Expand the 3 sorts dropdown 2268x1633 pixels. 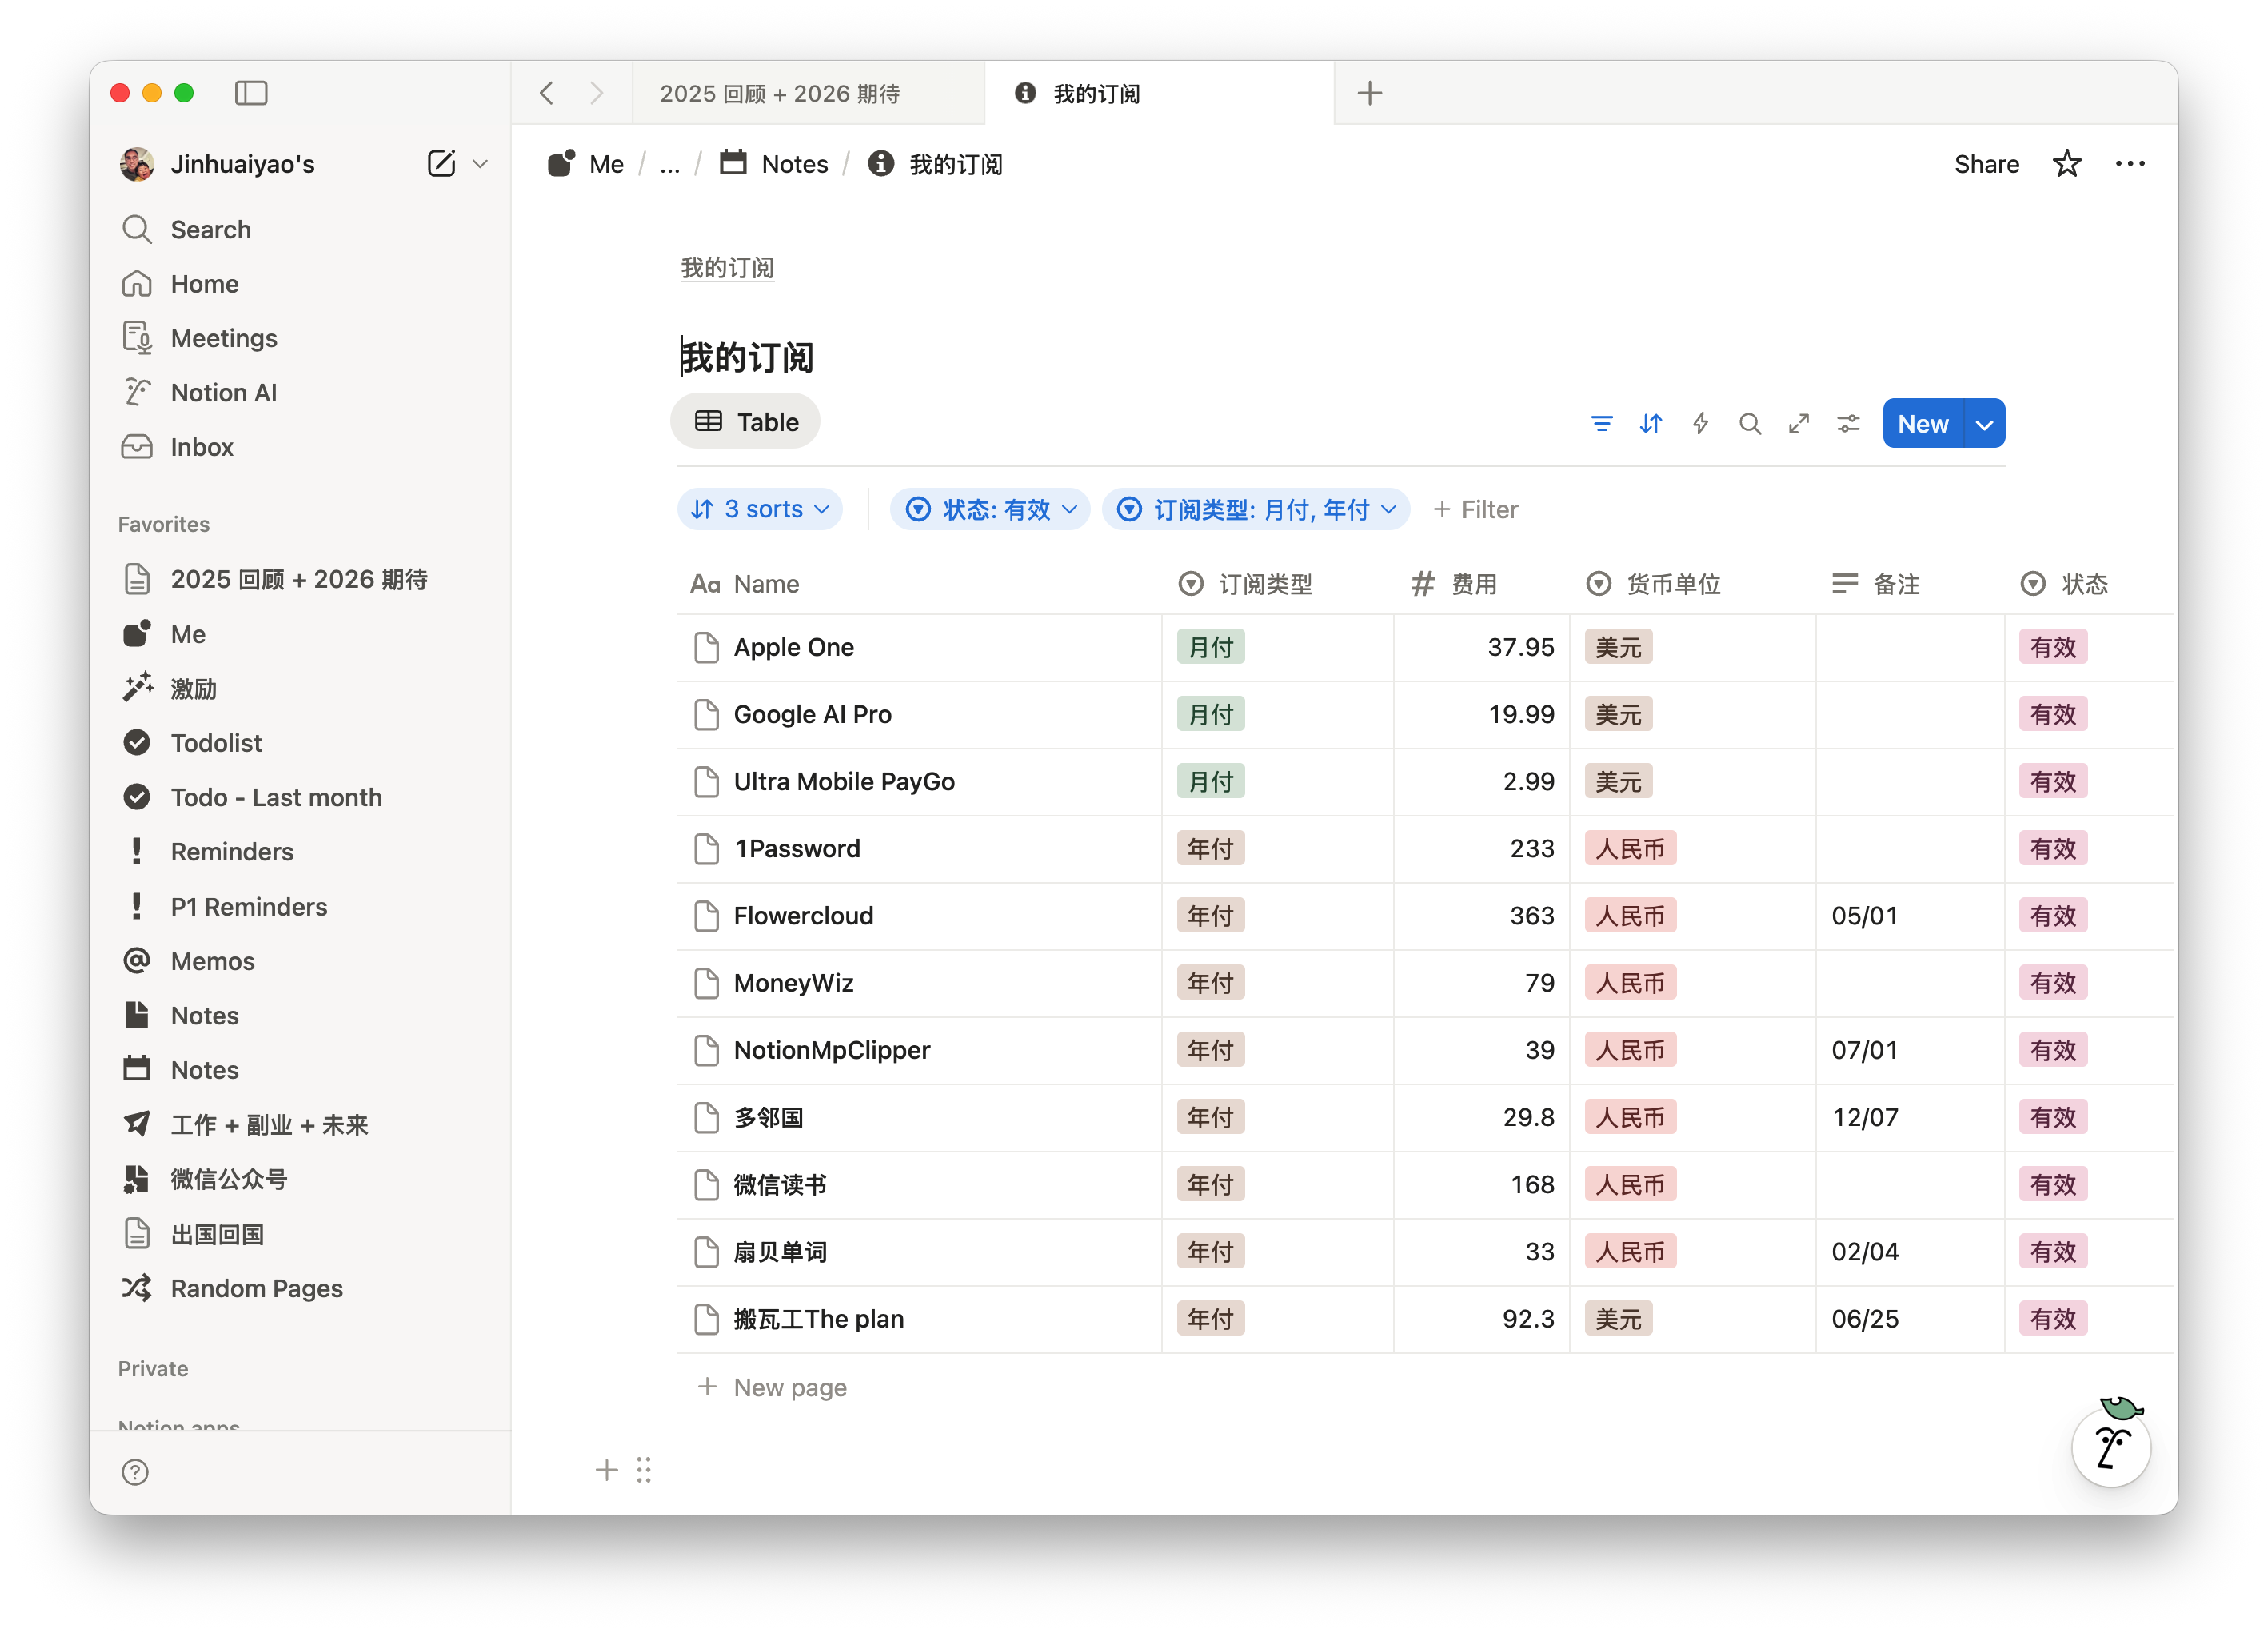[760, 510]
